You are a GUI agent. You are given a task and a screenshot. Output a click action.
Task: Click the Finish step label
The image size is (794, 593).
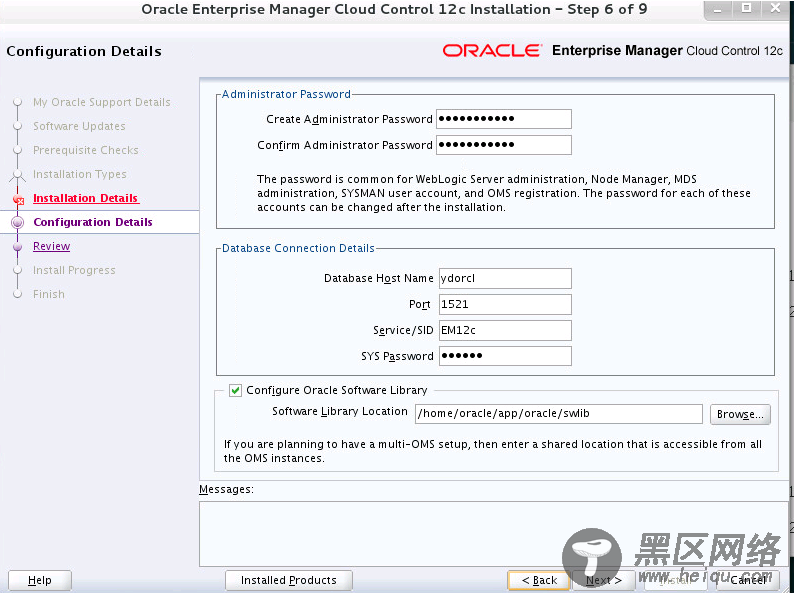(x=49, y=294)
